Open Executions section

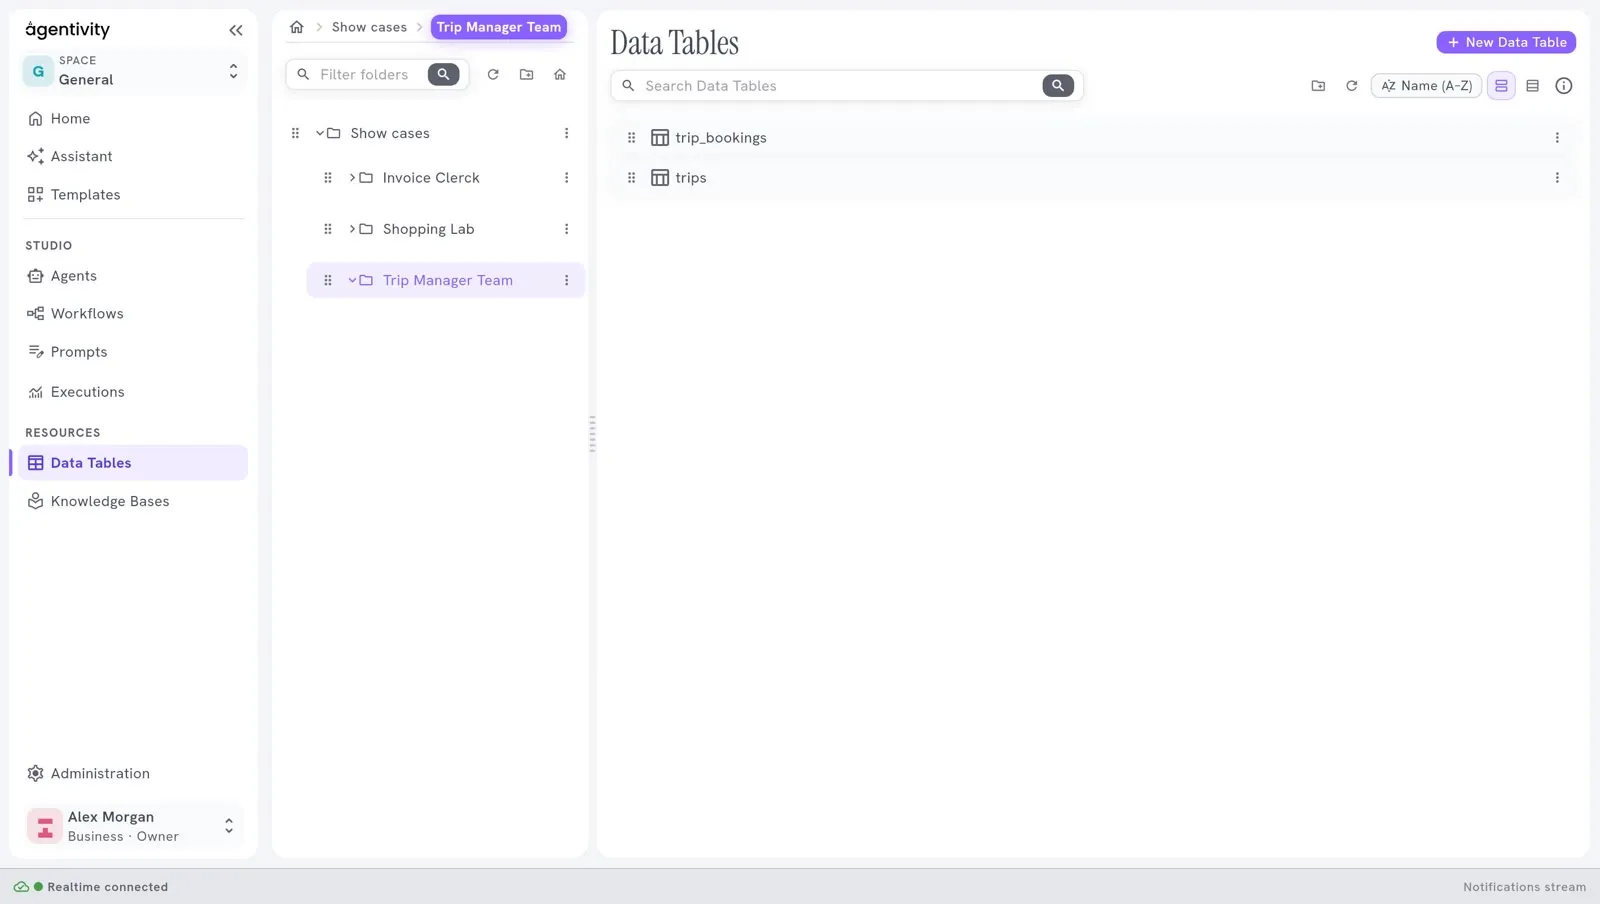click(133, 392)
